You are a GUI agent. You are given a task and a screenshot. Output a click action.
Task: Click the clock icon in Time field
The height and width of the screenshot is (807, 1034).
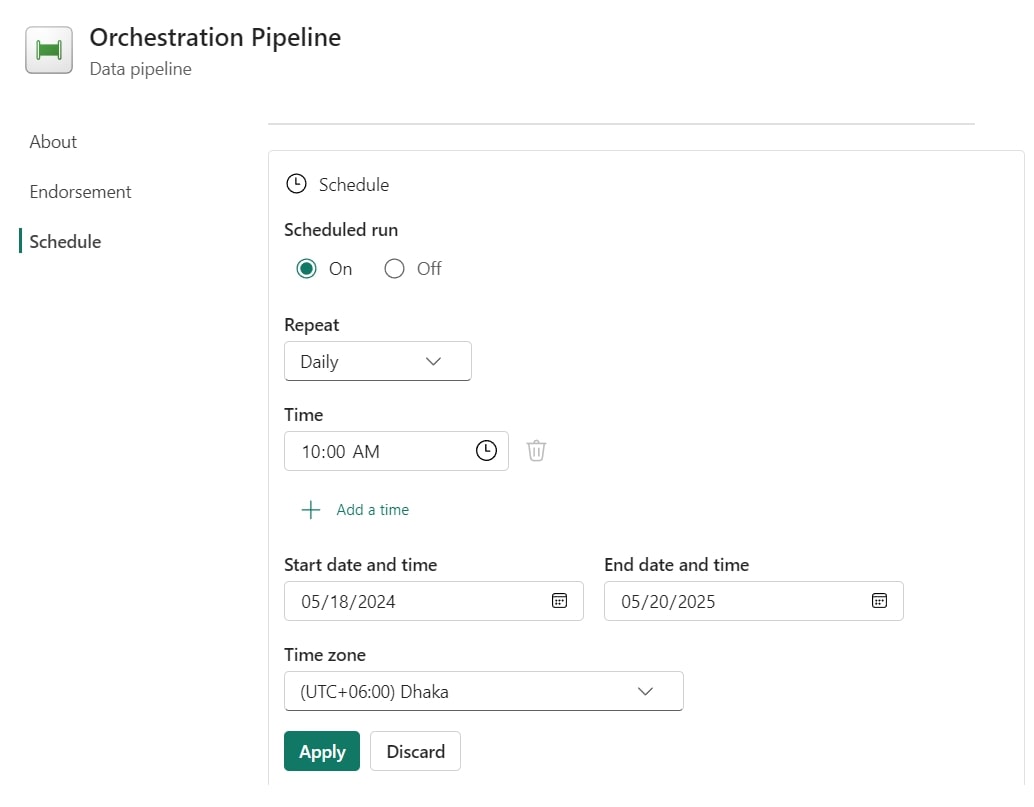coord(486,451)
